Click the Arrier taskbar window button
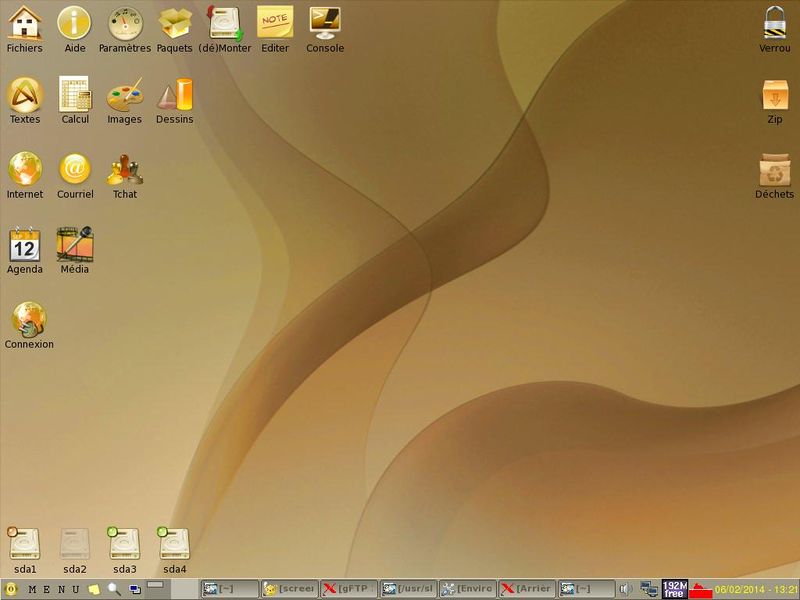 click(527, 589)
